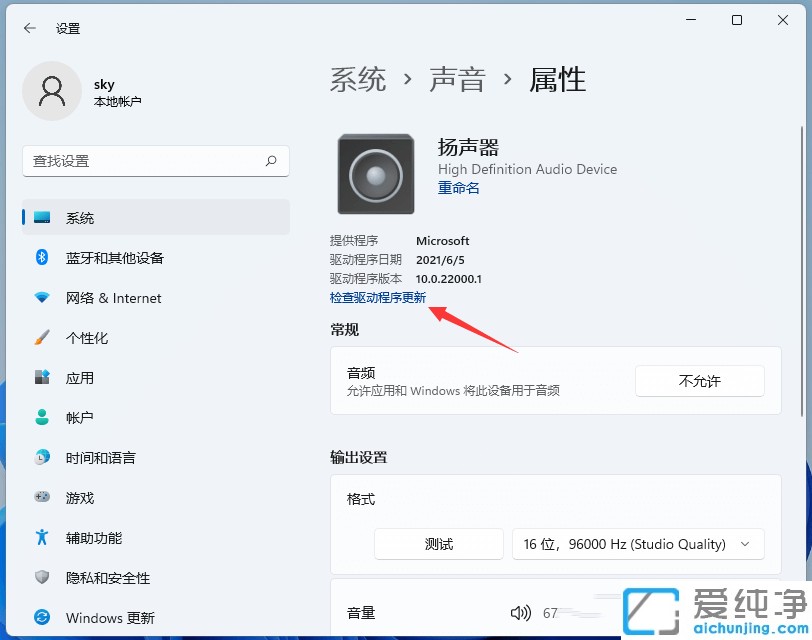The height and width of the screenshot is (640, 812).
Task: Click the 重命名 (Rename) link
Action: 458,188
